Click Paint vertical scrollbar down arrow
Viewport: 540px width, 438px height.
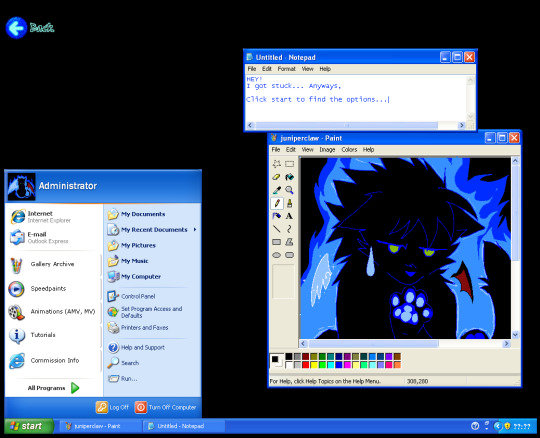[515, 334]
